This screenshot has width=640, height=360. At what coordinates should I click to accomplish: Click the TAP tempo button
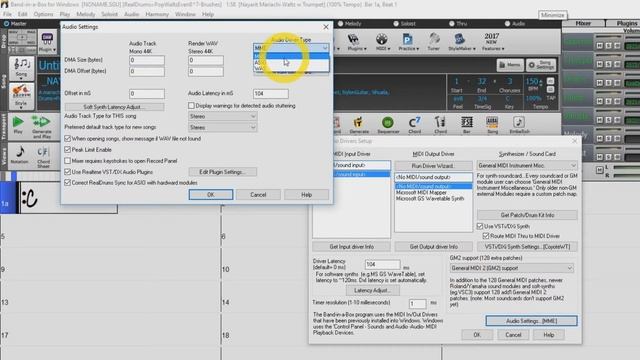pos(550,98)
